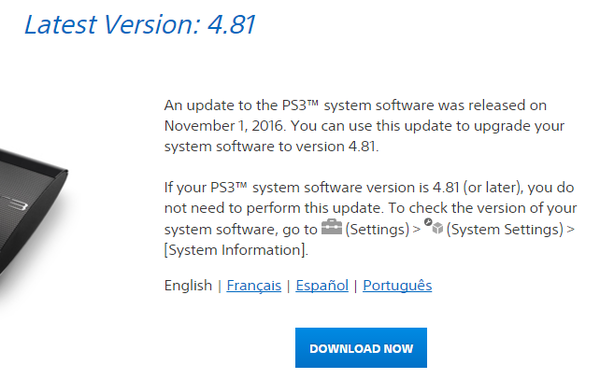Click the Settings toolbox icon
Image resolution: width=600 pixels, height=379 pixels.
click(331, 227)
